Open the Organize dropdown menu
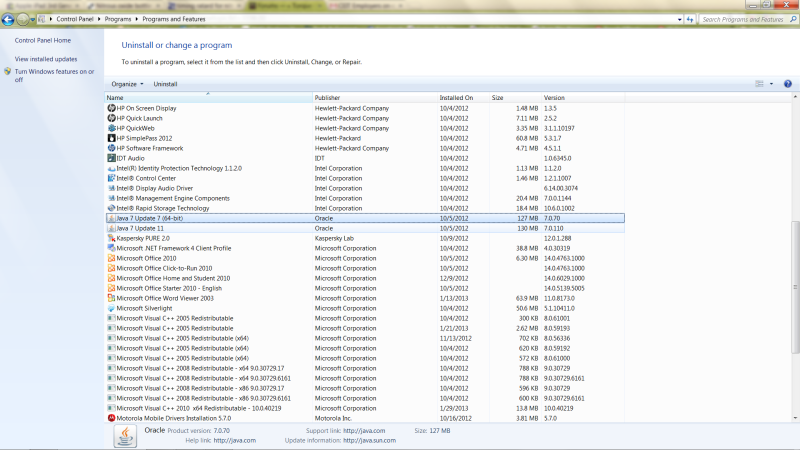This screenshot has width=800, height=450. pos(127,84)
